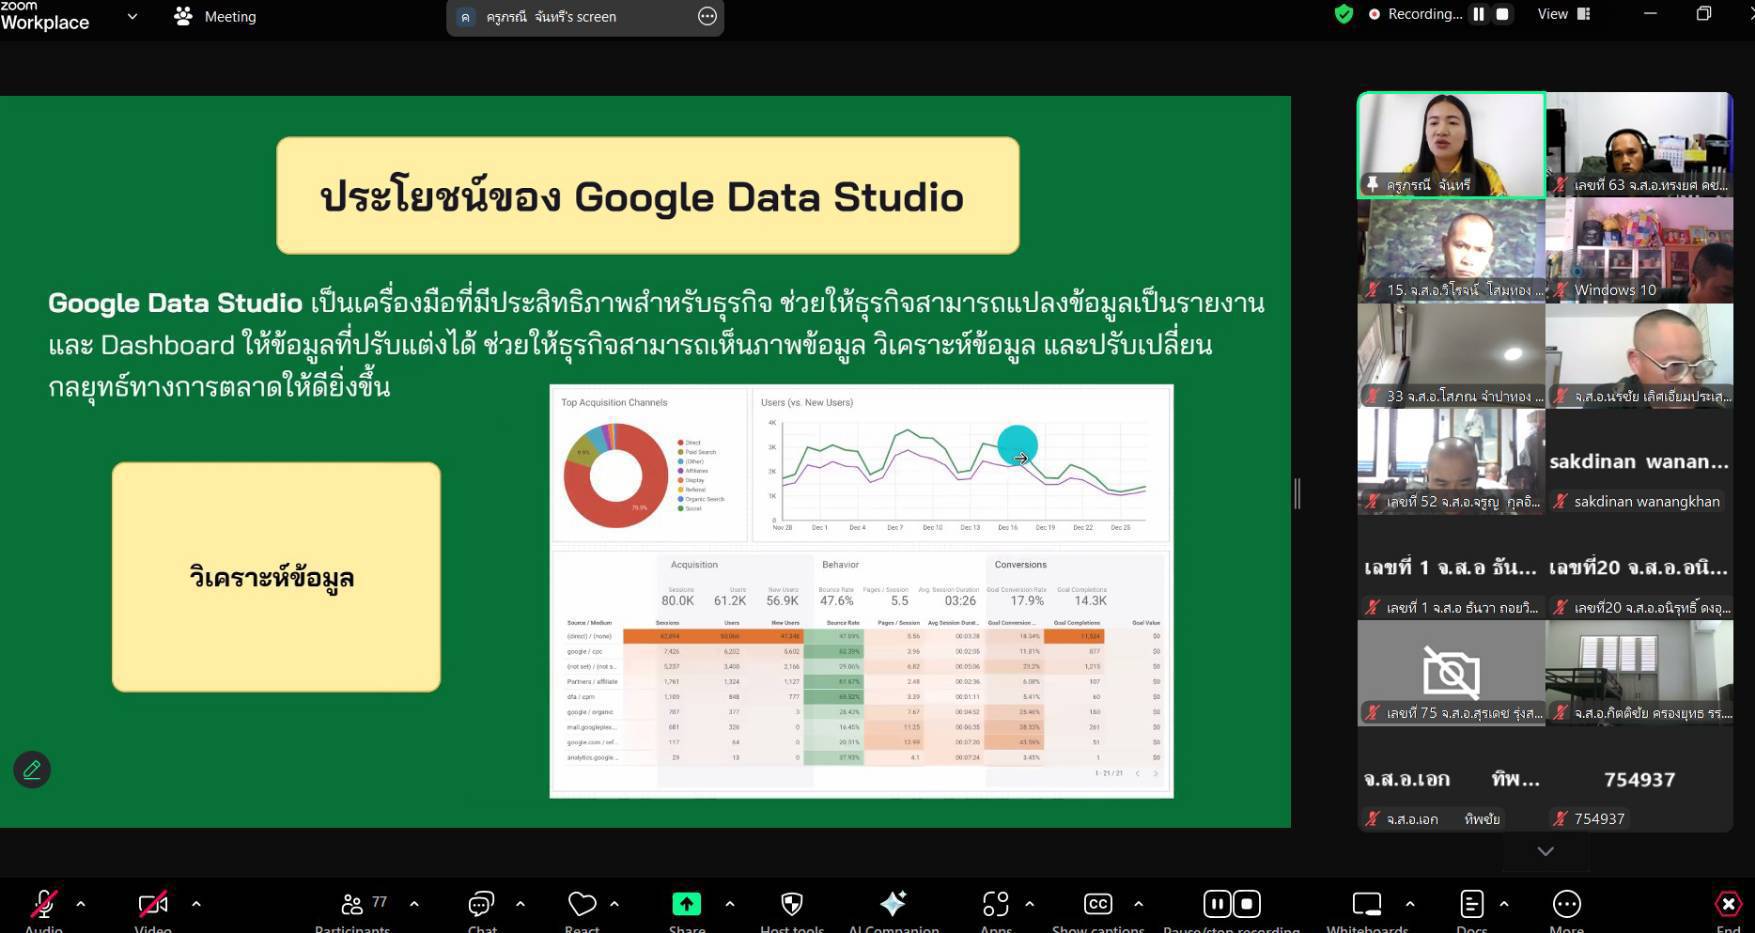Click the ครูกรณี จันทรี's screen label
The width and height of the screenshot is (1755, 933).
point(551,17)
